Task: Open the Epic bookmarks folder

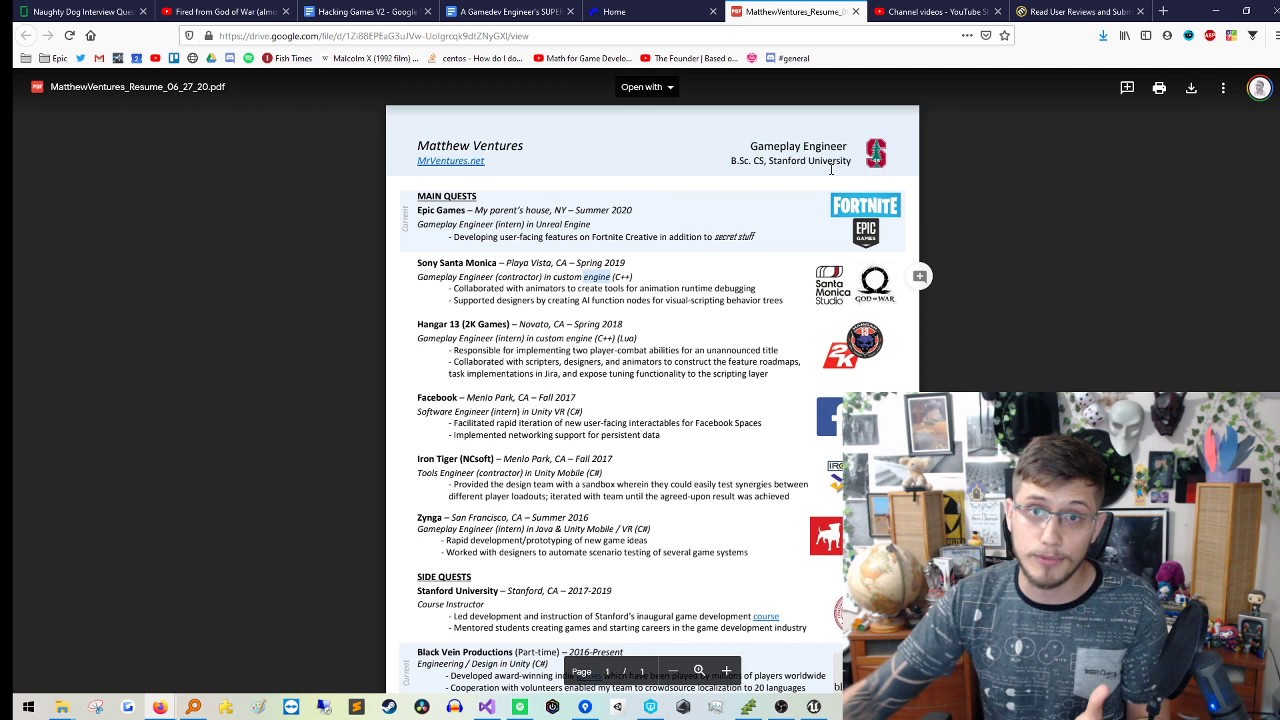Action: (52, 58)
